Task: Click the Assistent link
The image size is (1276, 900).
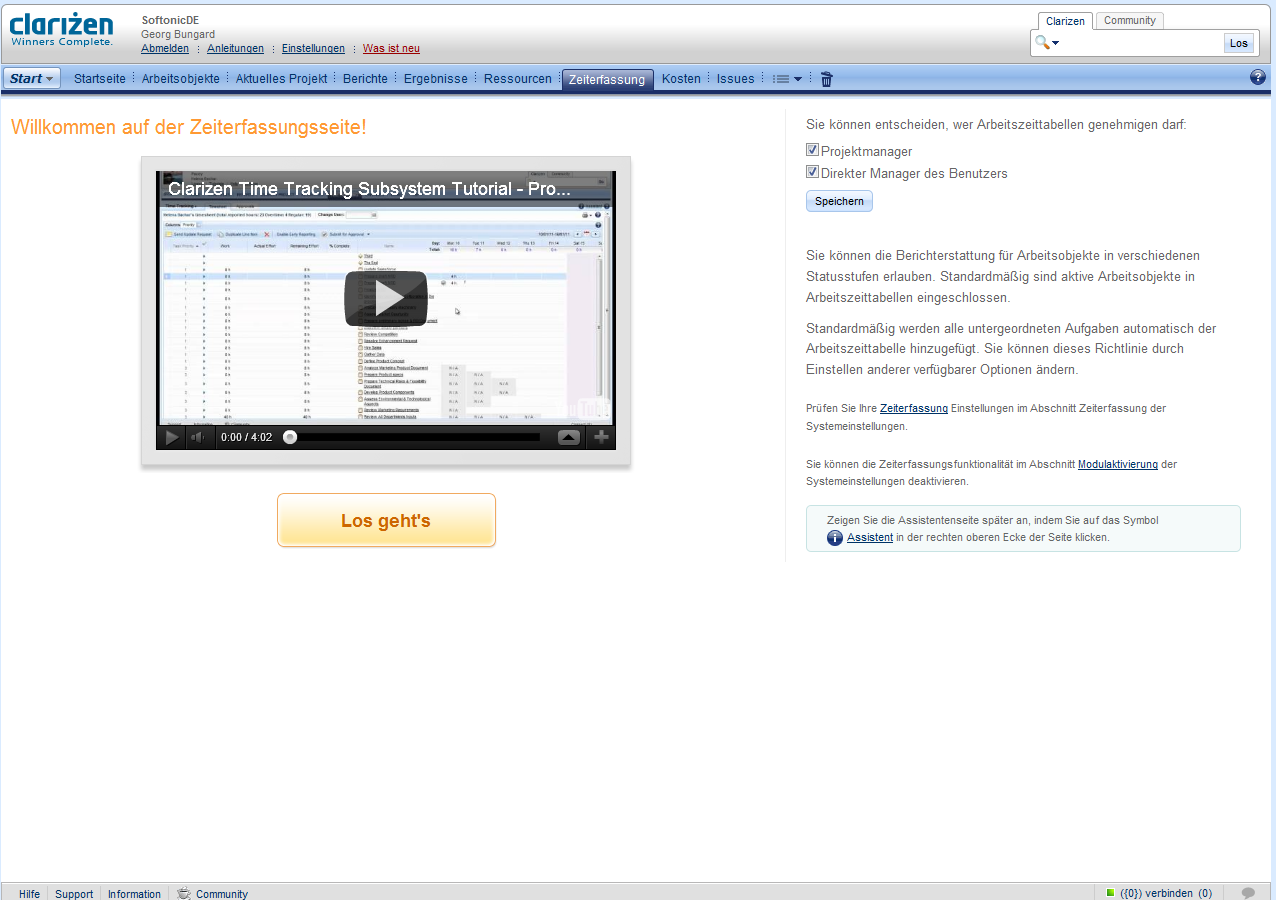Action: coord(870,537)
